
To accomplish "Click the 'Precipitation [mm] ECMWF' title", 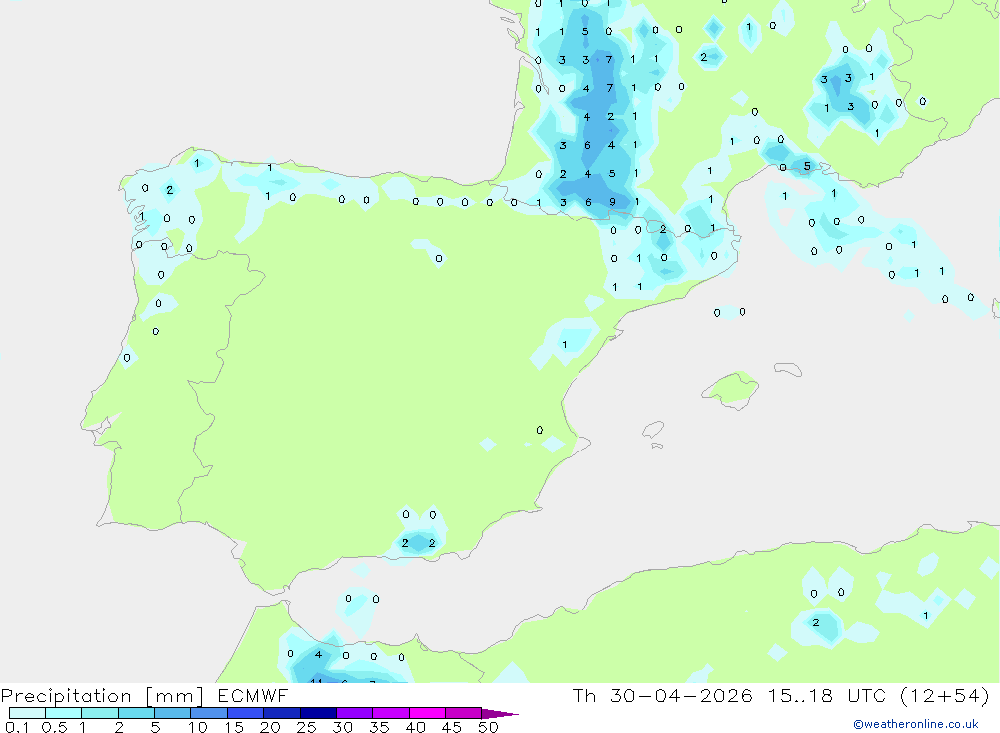I will tap(144, 695).
